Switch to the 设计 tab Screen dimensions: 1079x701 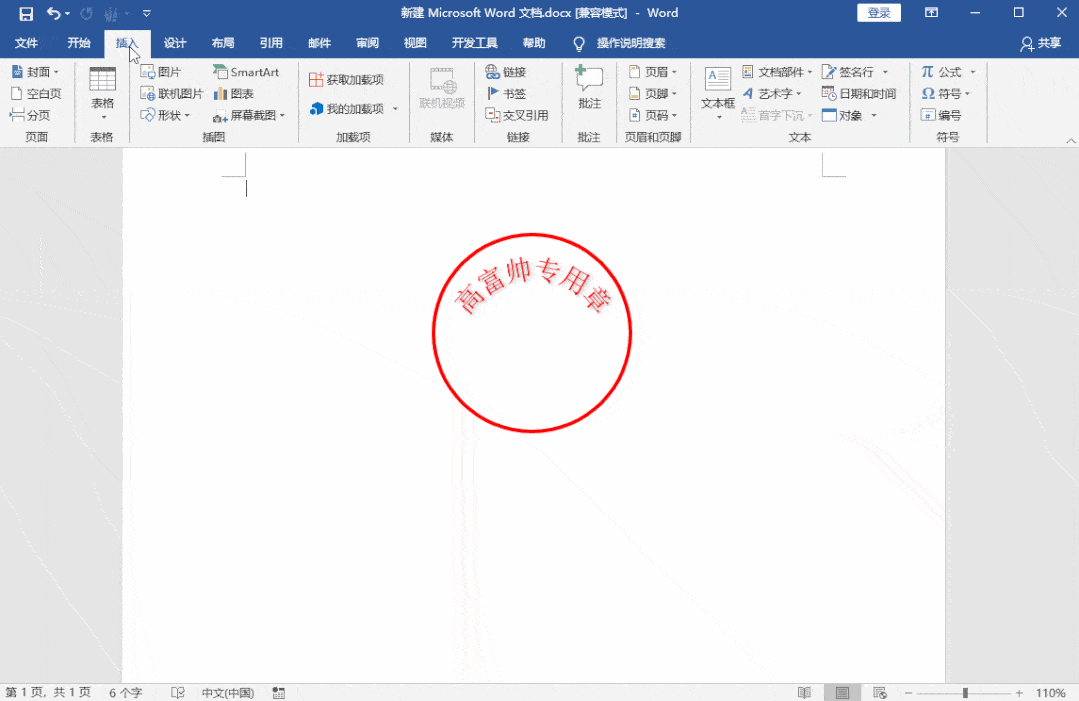(x=175, y=43)
